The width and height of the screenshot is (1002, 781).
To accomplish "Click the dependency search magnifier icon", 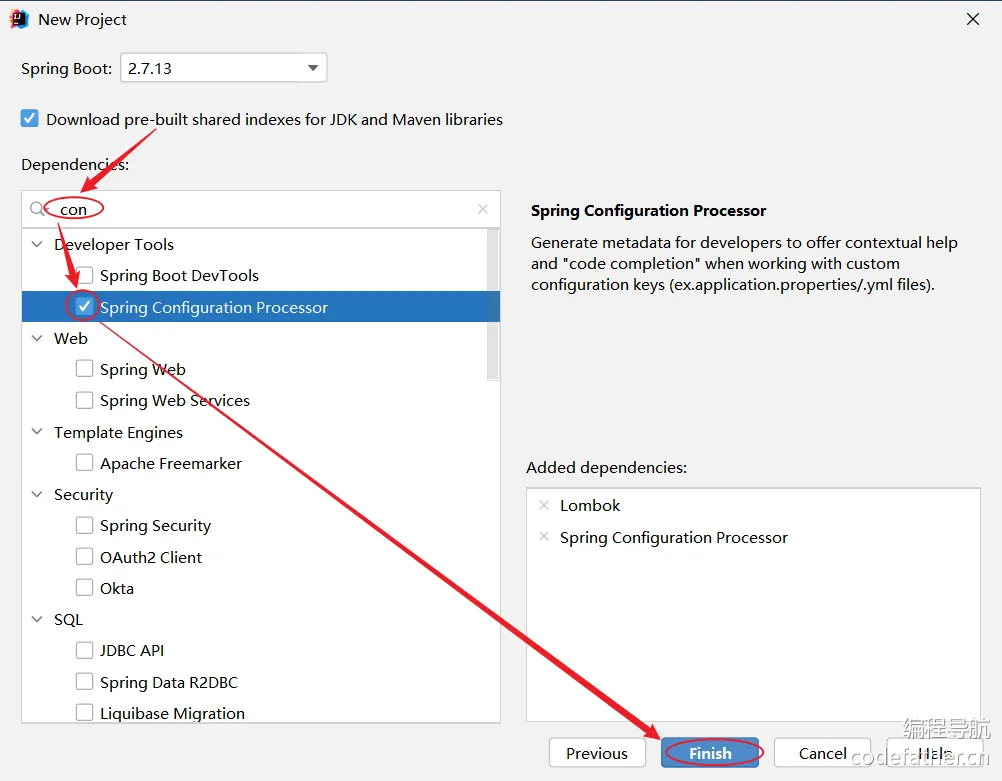I will 38,209.
